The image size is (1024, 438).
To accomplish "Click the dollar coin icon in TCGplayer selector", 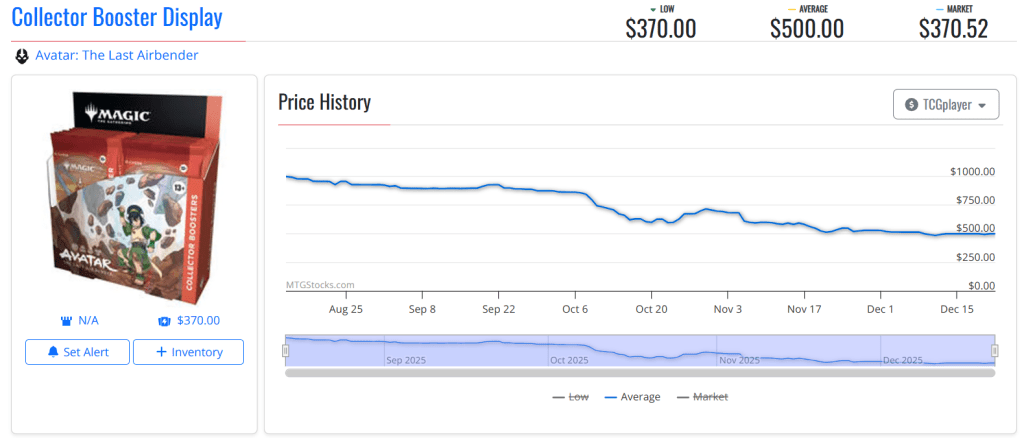I will (911, 105).
